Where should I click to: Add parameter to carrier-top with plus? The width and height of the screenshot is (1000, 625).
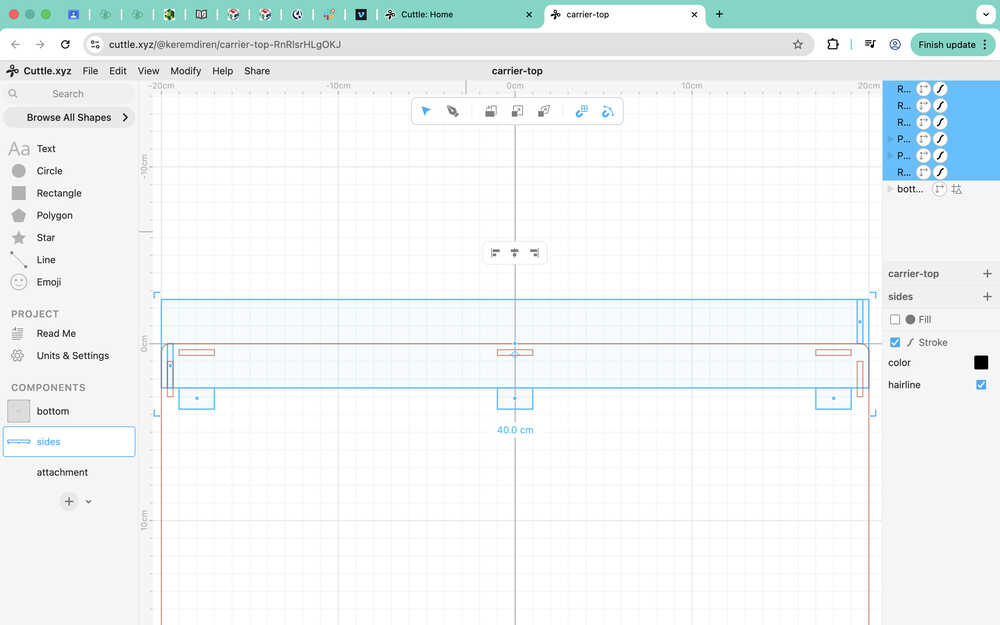coord(987,274)
